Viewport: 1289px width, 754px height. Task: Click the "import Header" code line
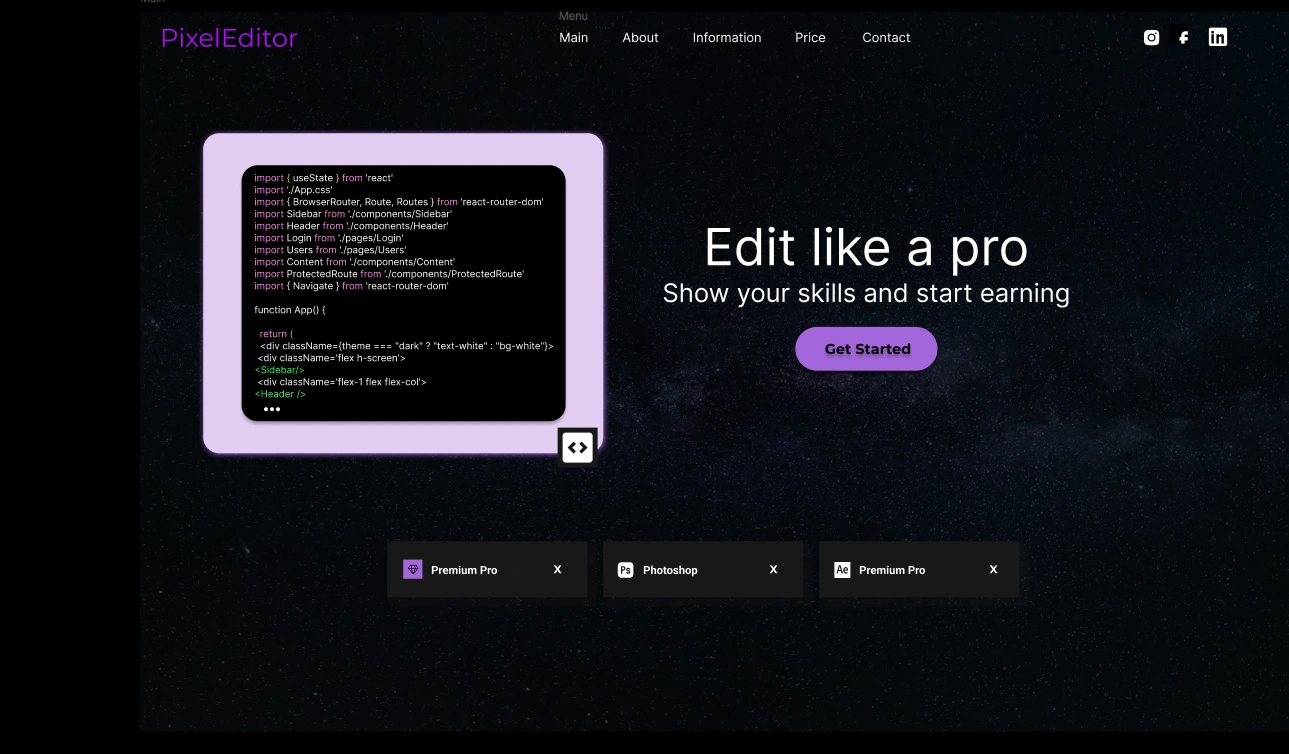click(351, 226)
